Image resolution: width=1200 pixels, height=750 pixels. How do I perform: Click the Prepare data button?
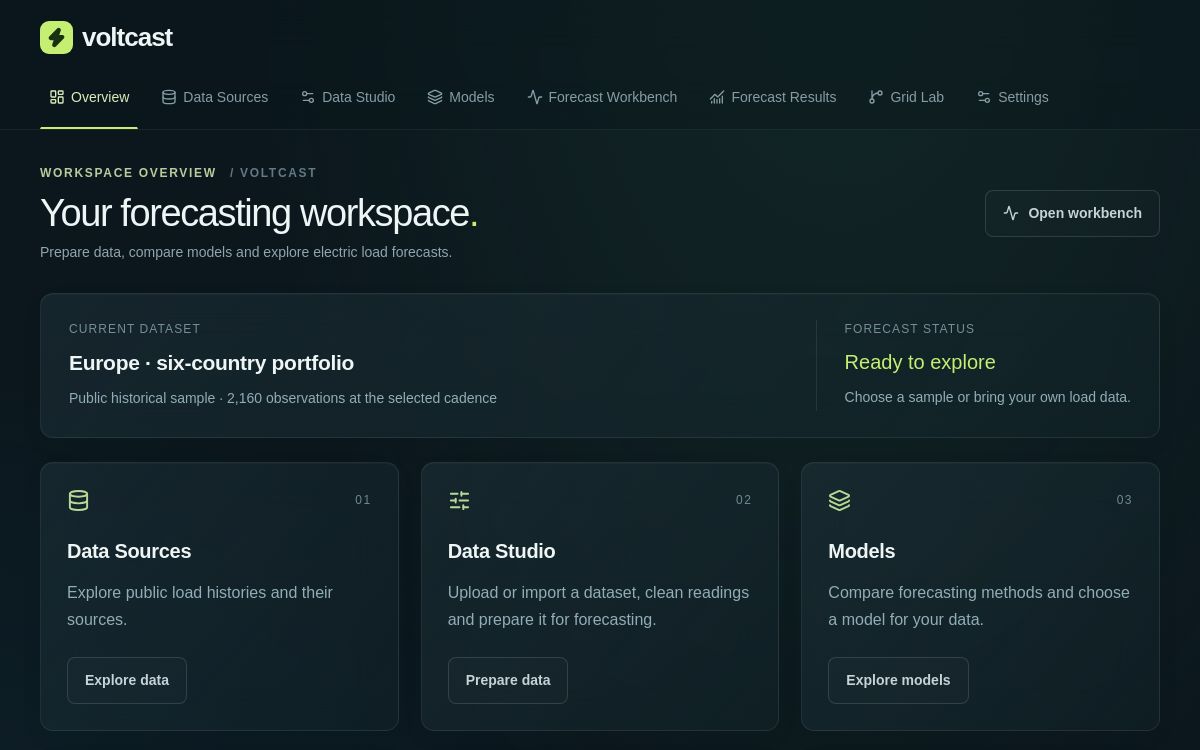(x=508, y=680)
